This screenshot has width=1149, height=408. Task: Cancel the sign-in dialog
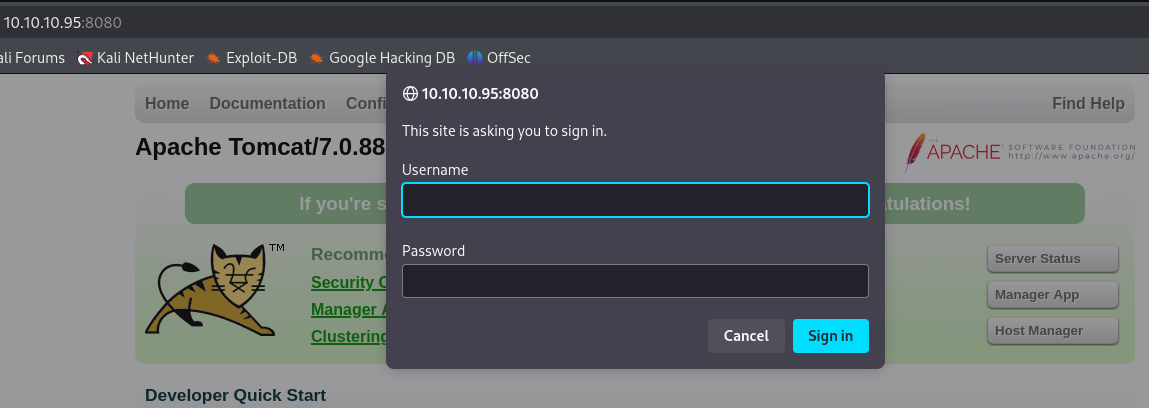point(746,336)
